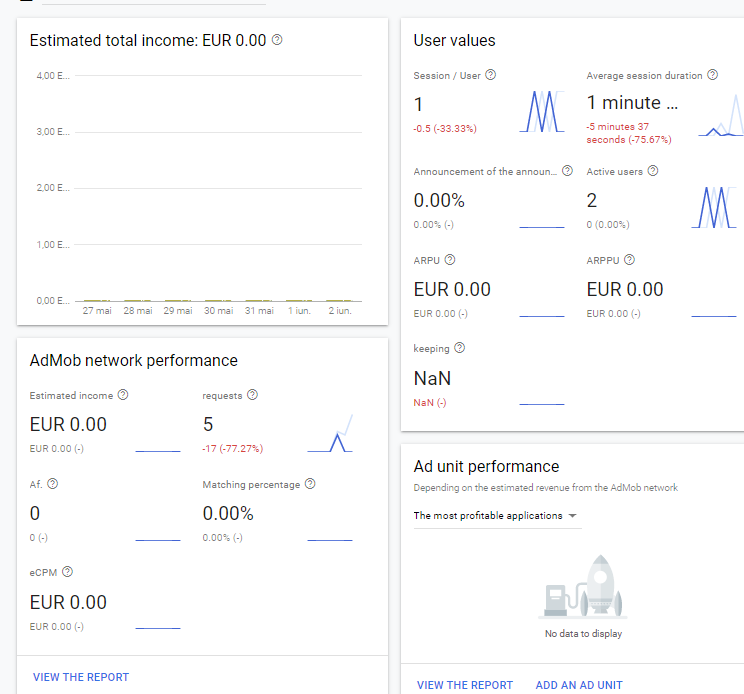
Task: Click the Active users sparkline chart
Action: (714, 208)
